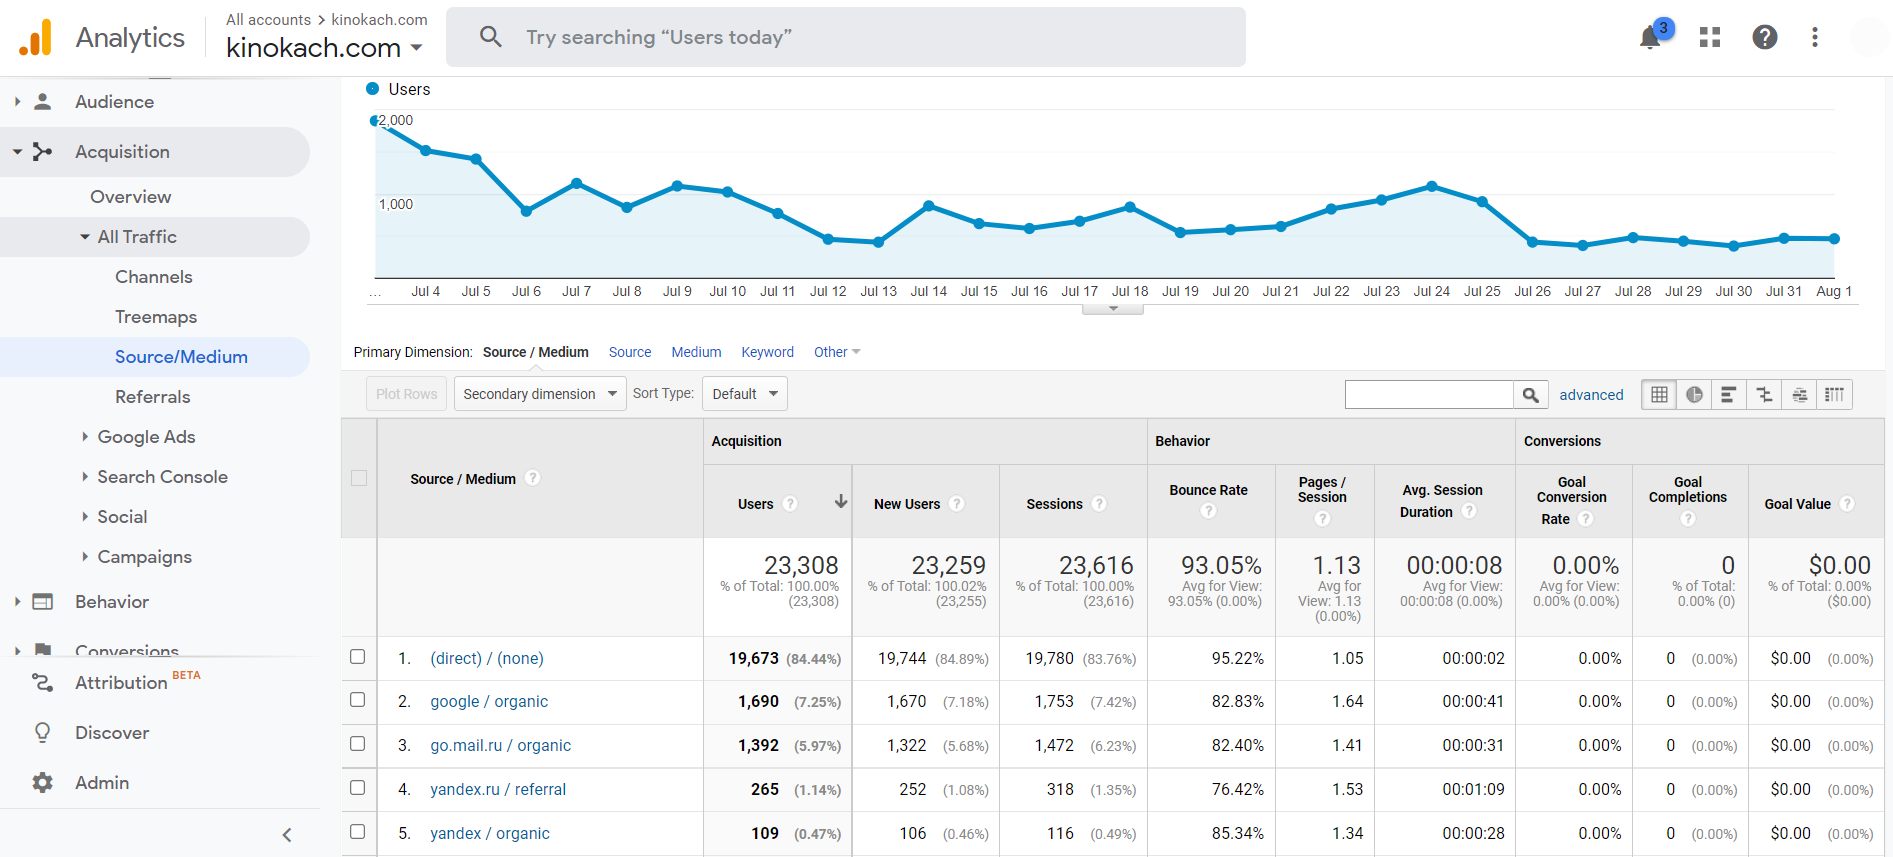The image size is (1893, 857).
Task: Focus the top Analytics search field
Action: tap(846, 37)
